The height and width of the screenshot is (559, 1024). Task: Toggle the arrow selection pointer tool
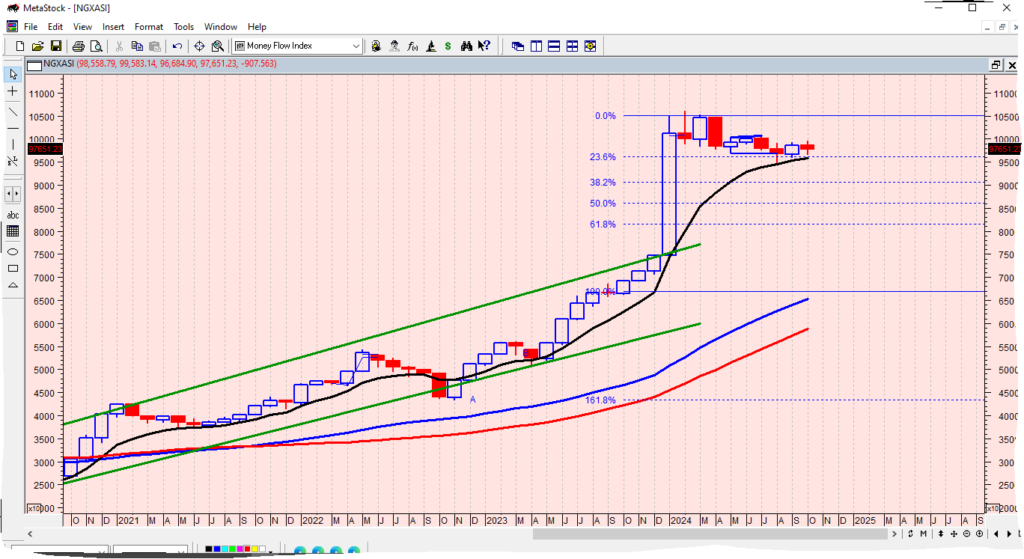coord(13,74)
